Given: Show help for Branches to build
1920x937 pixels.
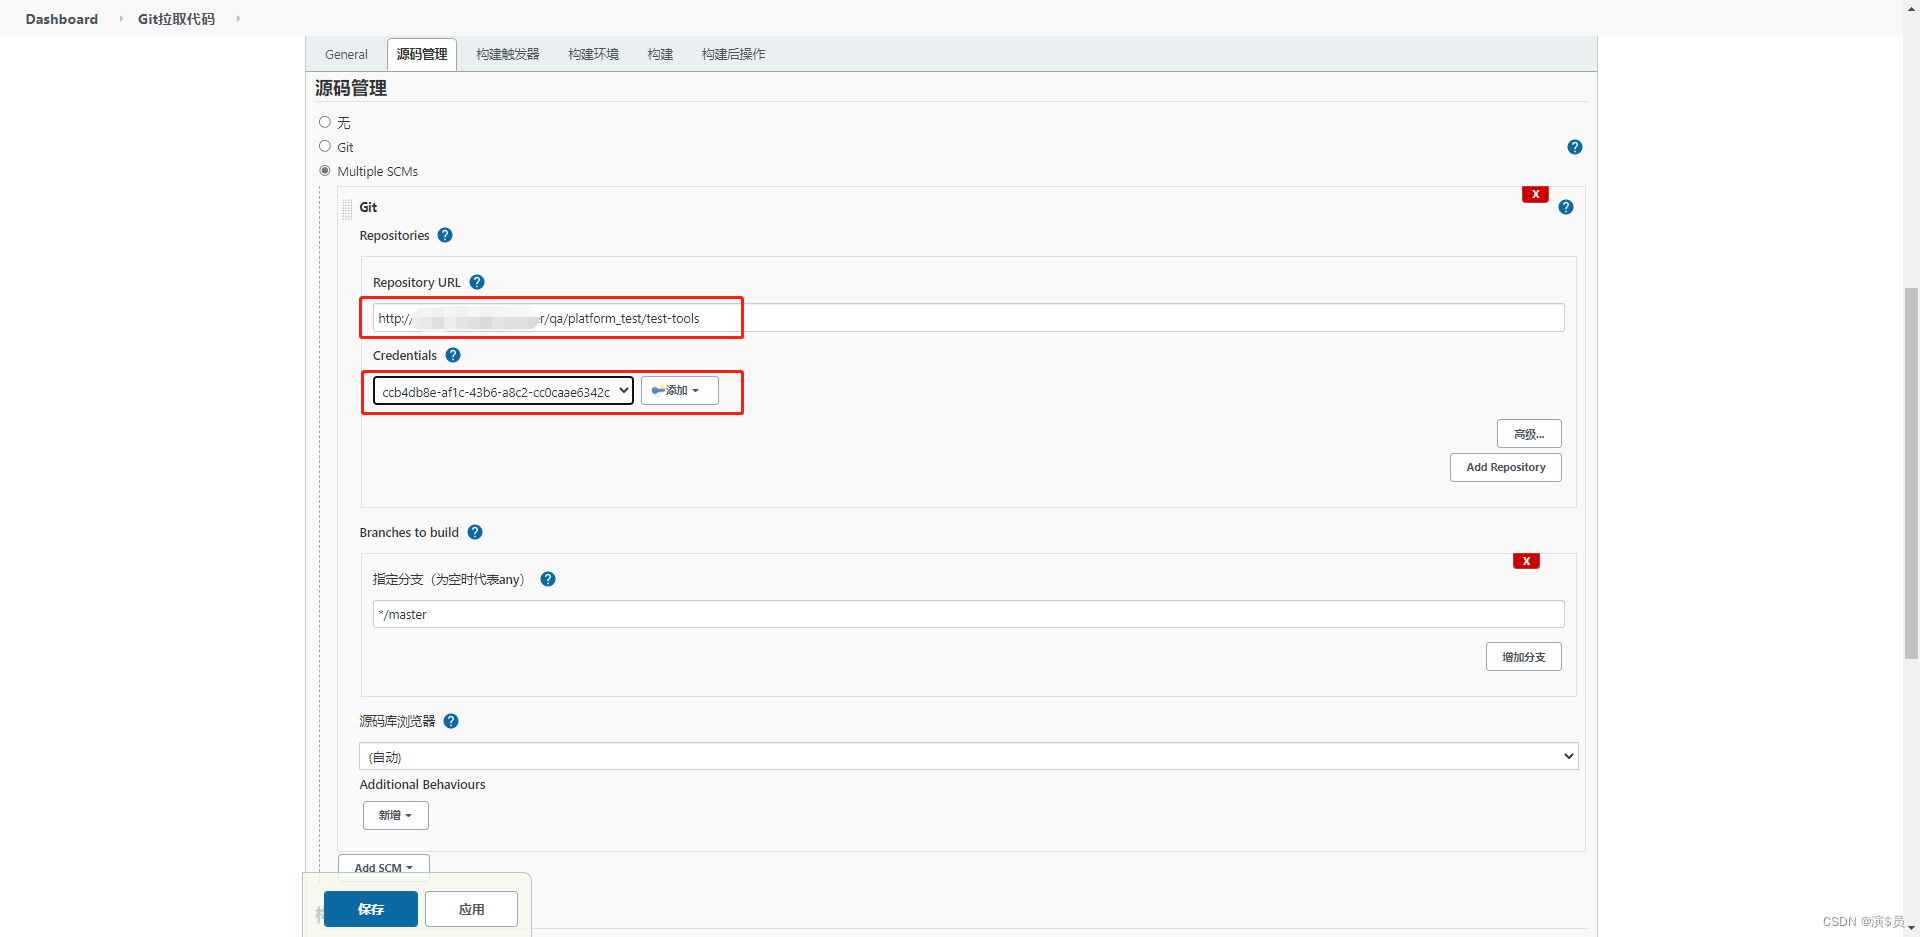Looking at the screenshot, I should (475, 532).
